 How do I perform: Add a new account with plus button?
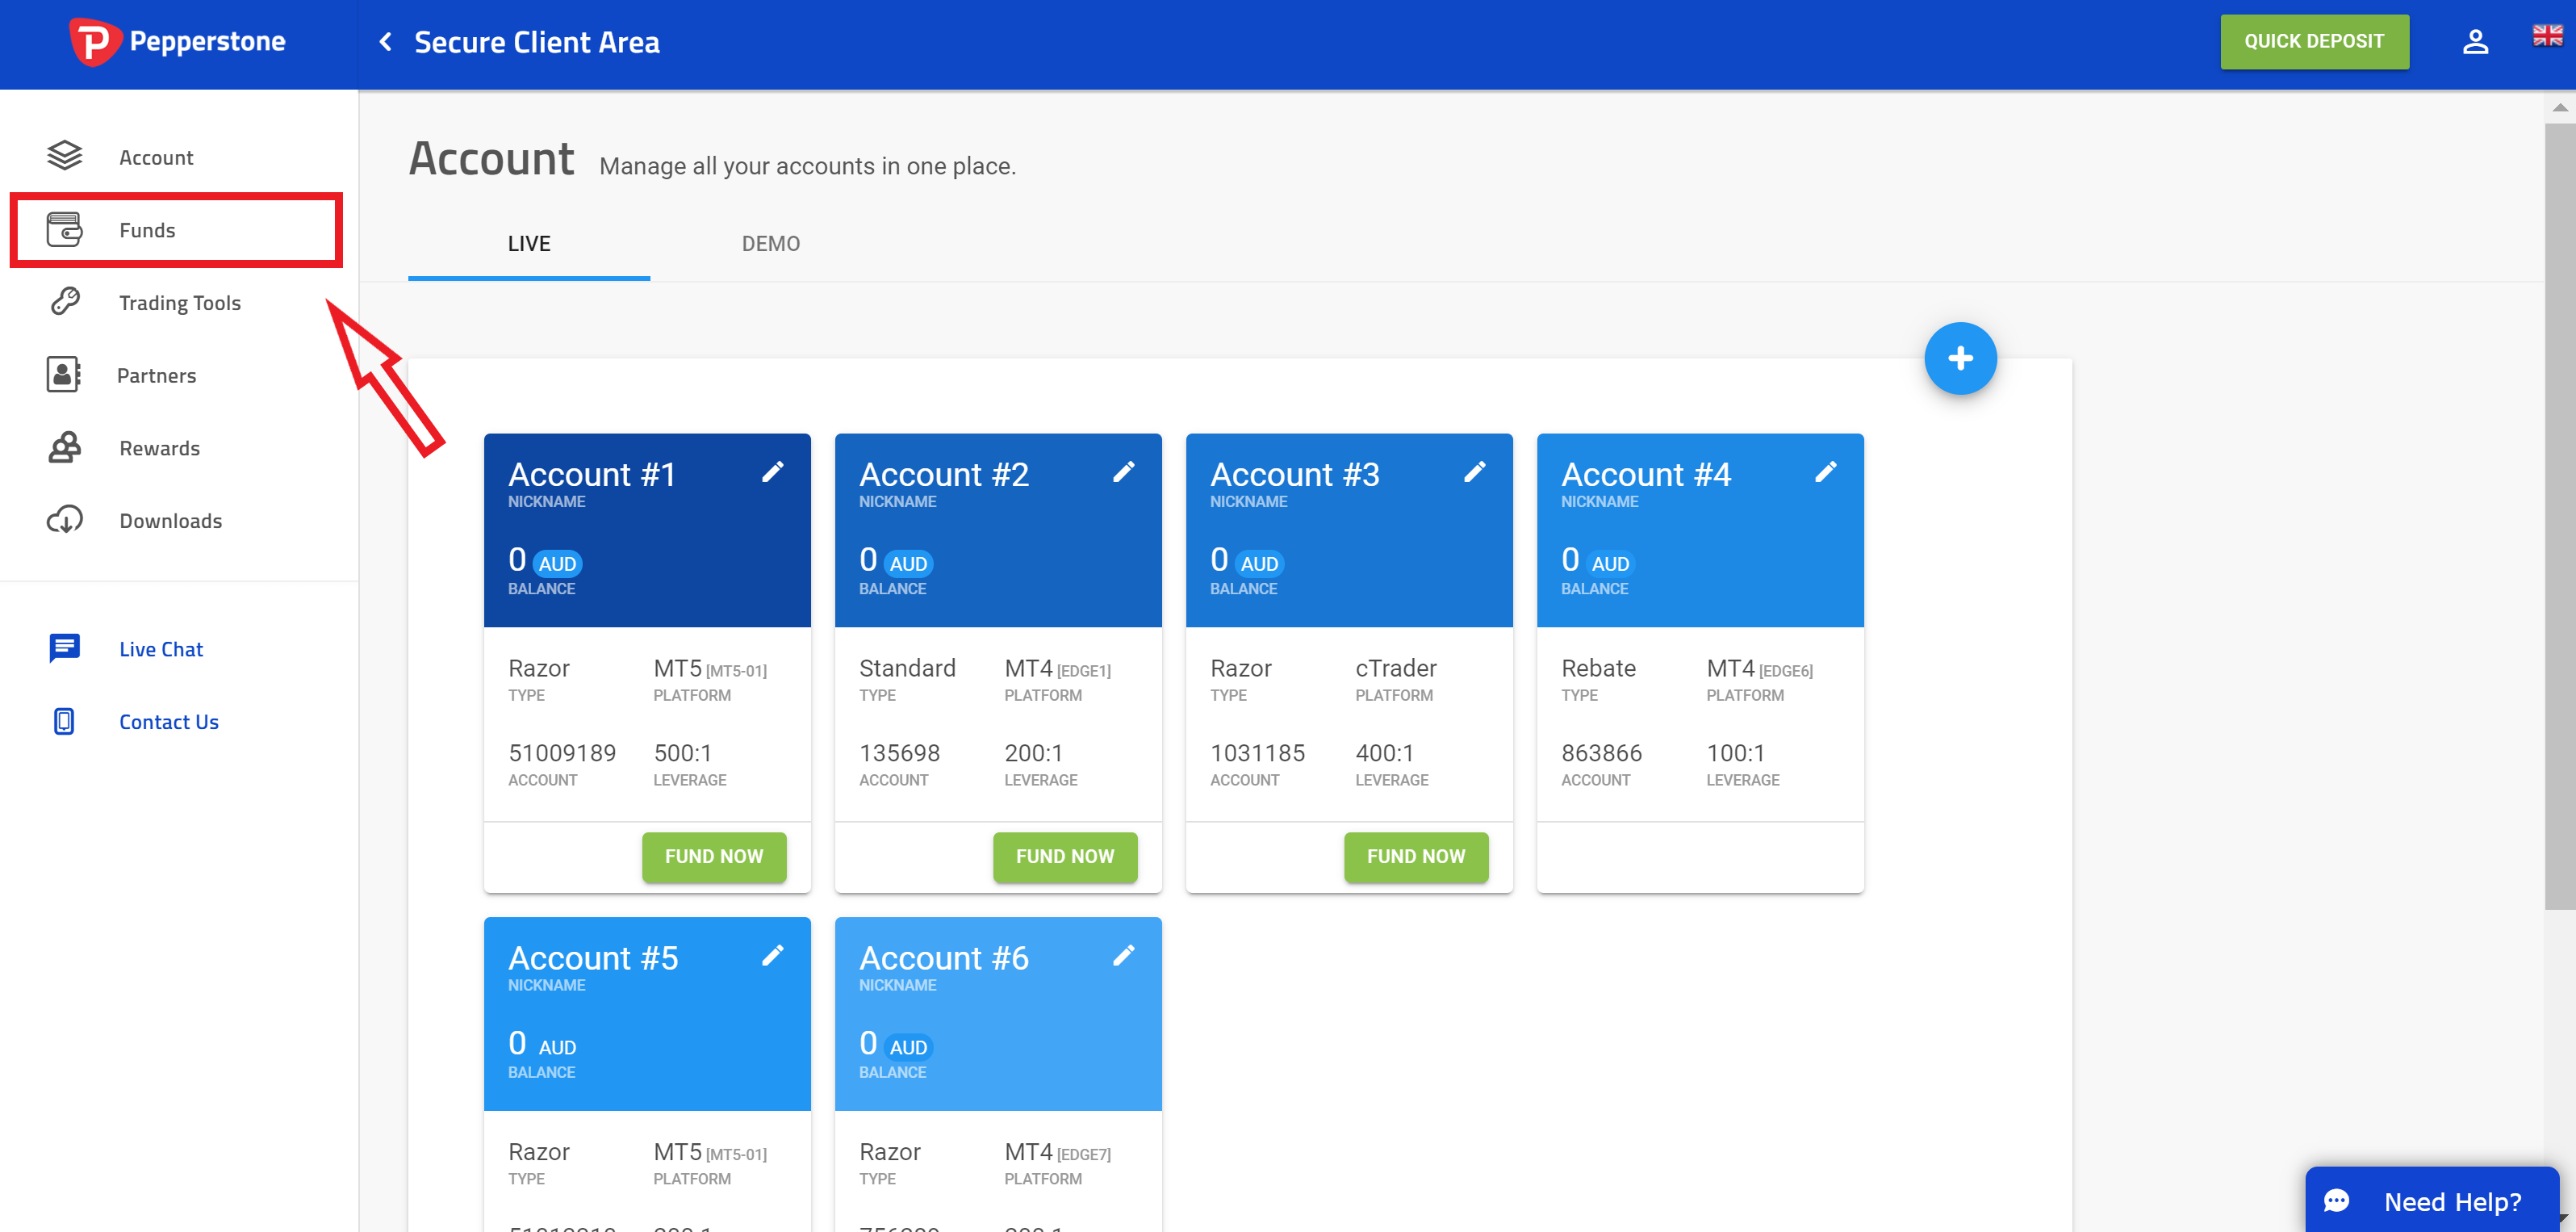click(1960, 358)
